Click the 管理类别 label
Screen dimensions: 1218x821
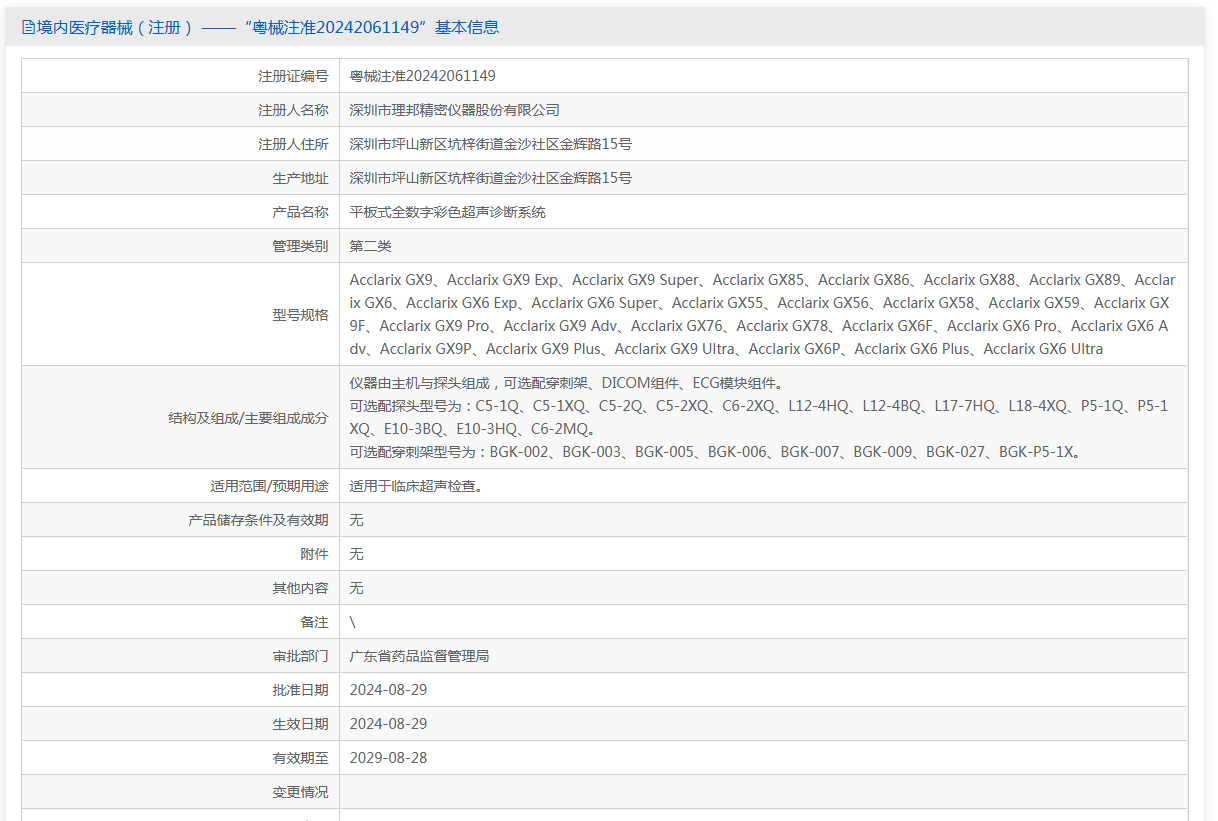coord(300,246)
